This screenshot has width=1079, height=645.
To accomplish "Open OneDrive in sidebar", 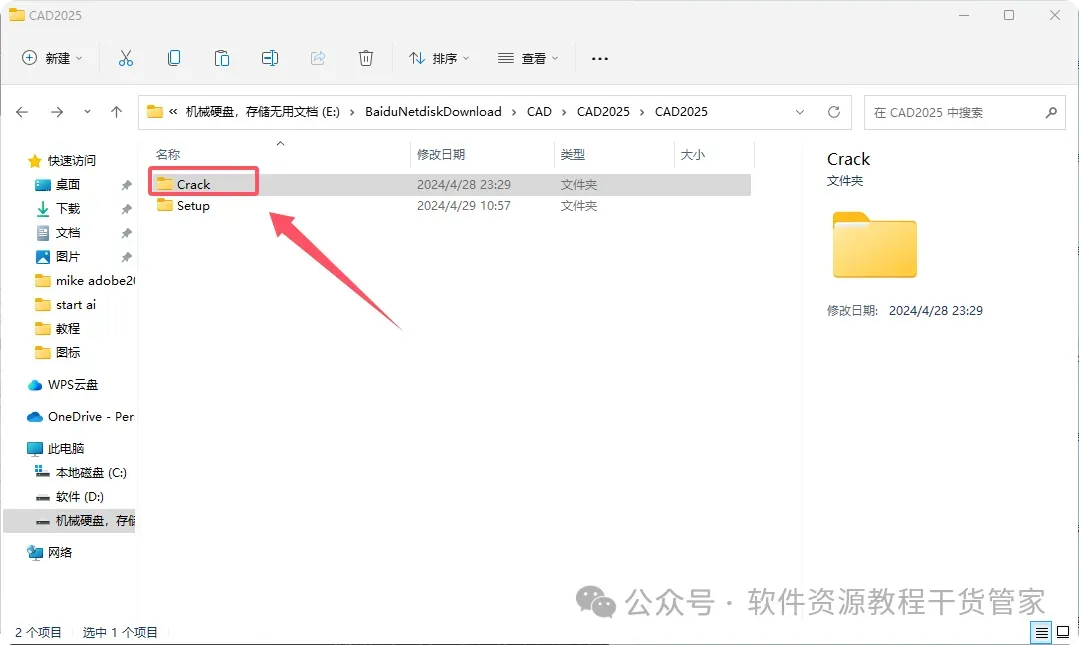I will coord(80,416).
